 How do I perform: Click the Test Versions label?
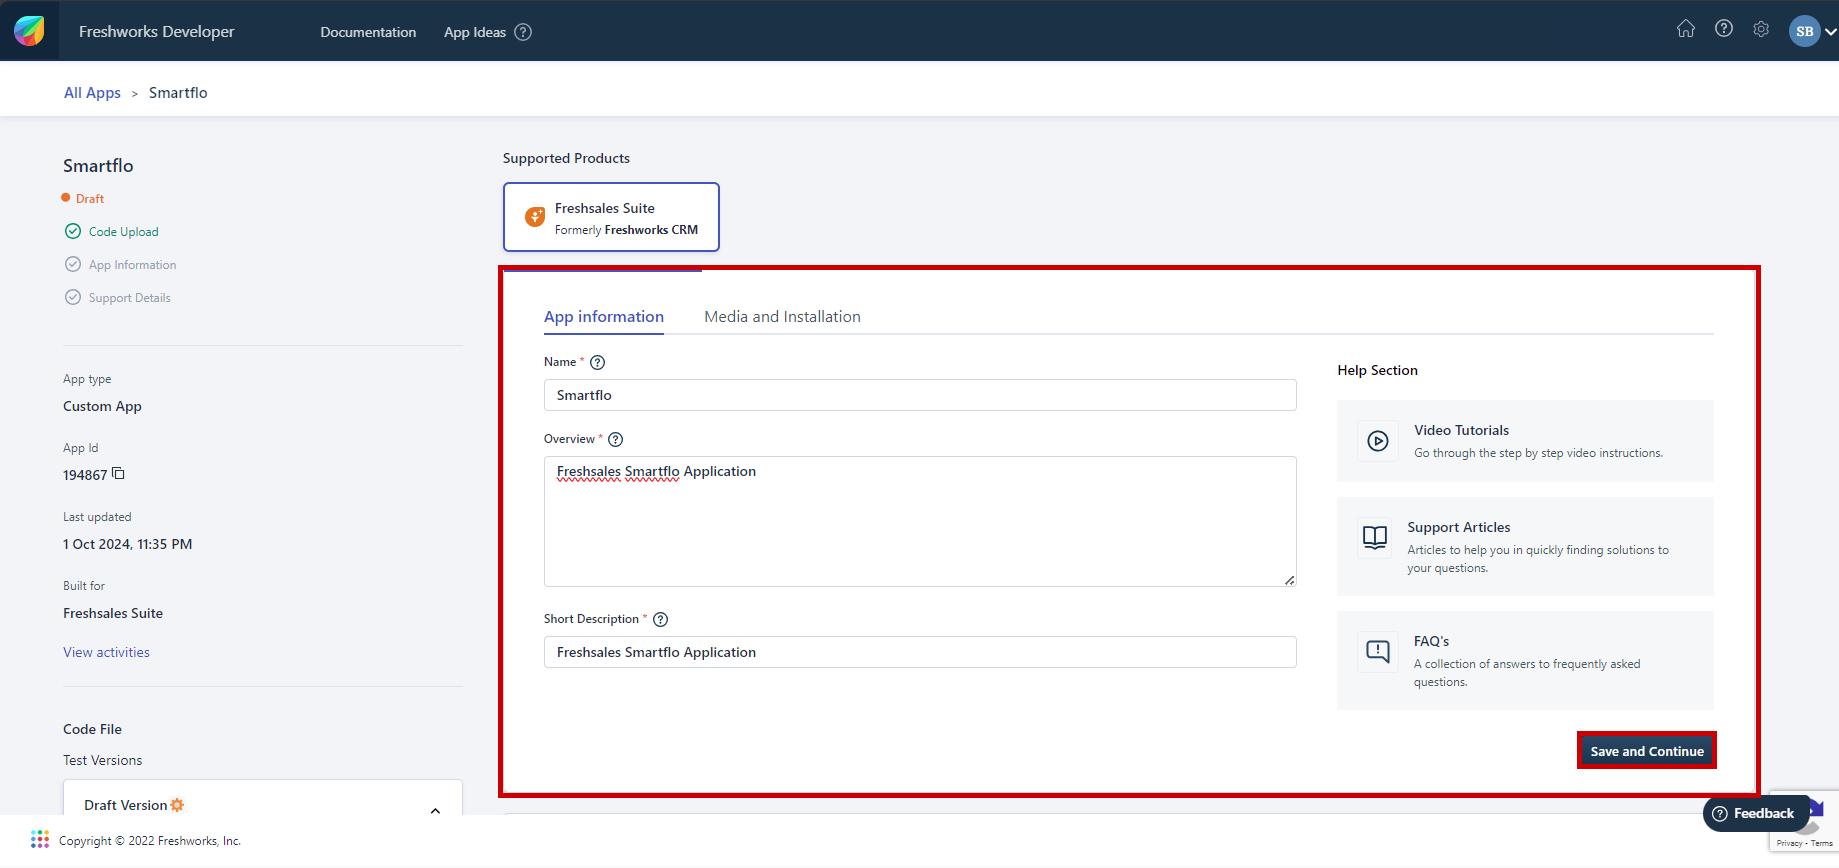click(x=102, y=760)
